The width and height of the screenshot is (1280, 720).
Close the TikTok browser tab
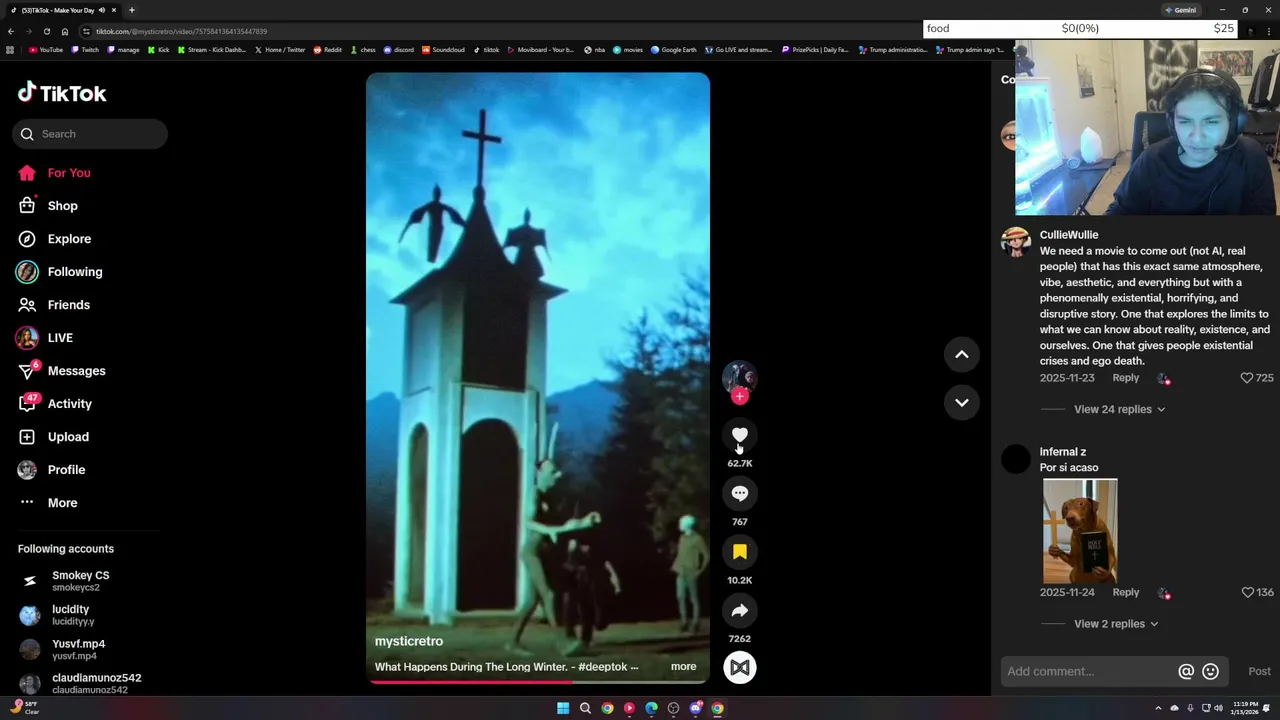tap(114, 10)
